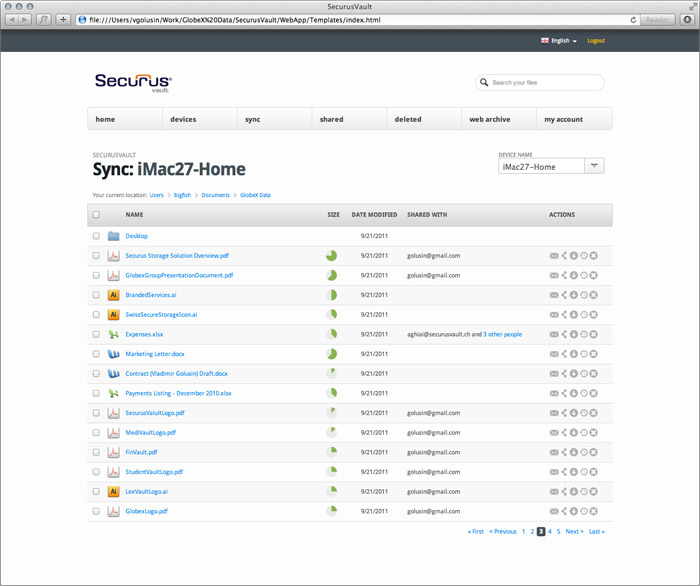Viewport: 700px width, 586px height.
Task: Go to page 4 in pagination
Action: (x=550, y=532)
